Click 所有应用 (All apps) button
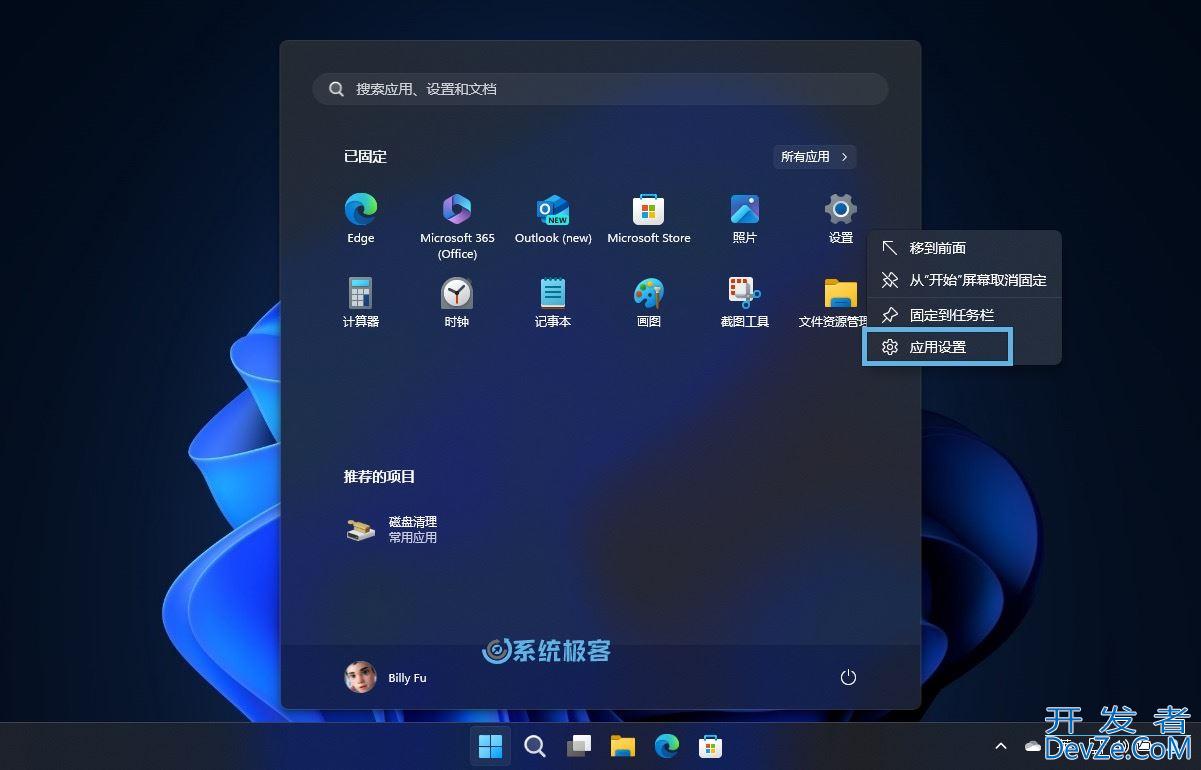1201x770 pixels. [x=815, y=157]
